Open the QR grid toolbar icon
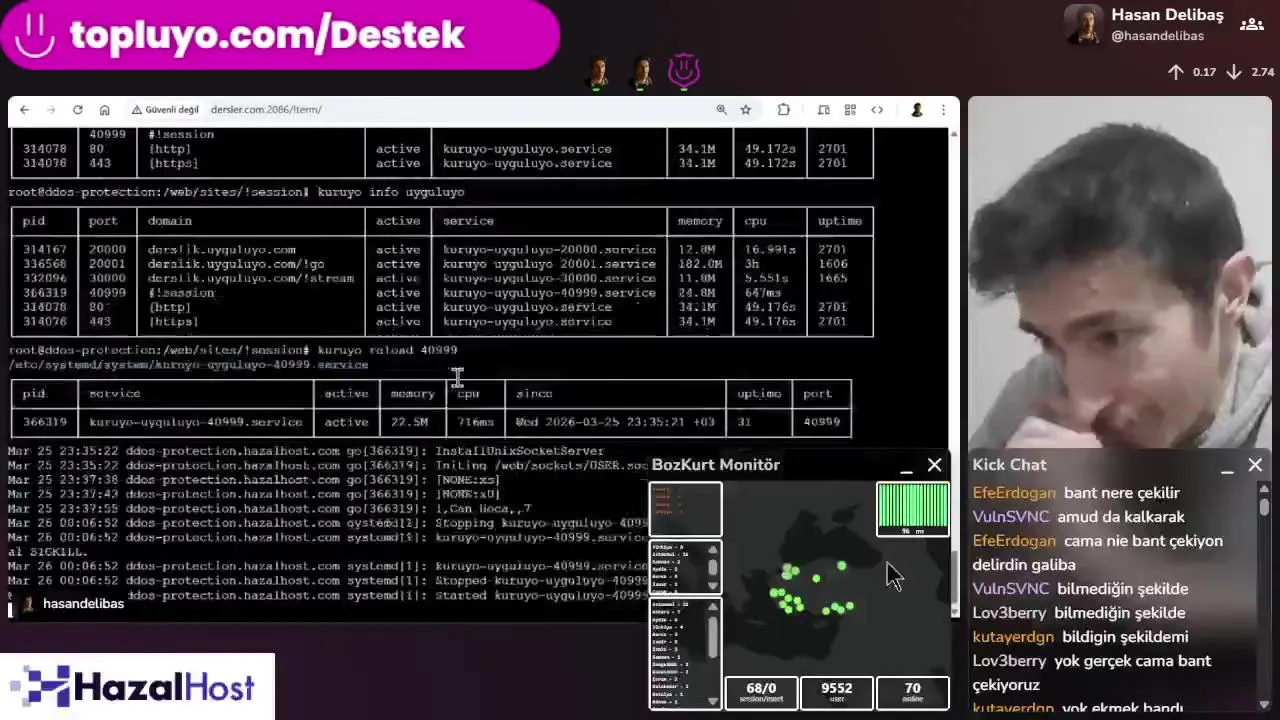Image resolution: width=1280 pixels, height=720 pixels. 850,110
